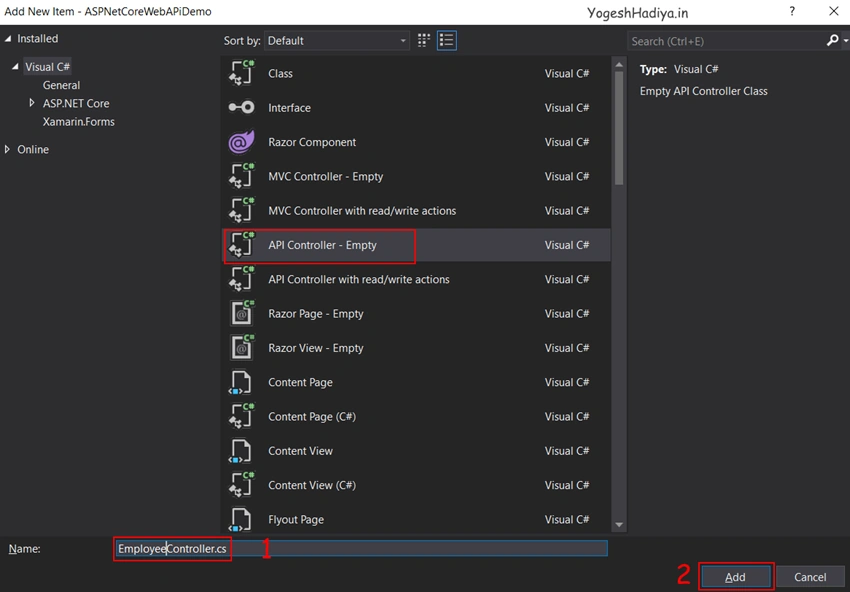
Task: Click the scrollbar up arrow
Action: click(x=619, y=66)
